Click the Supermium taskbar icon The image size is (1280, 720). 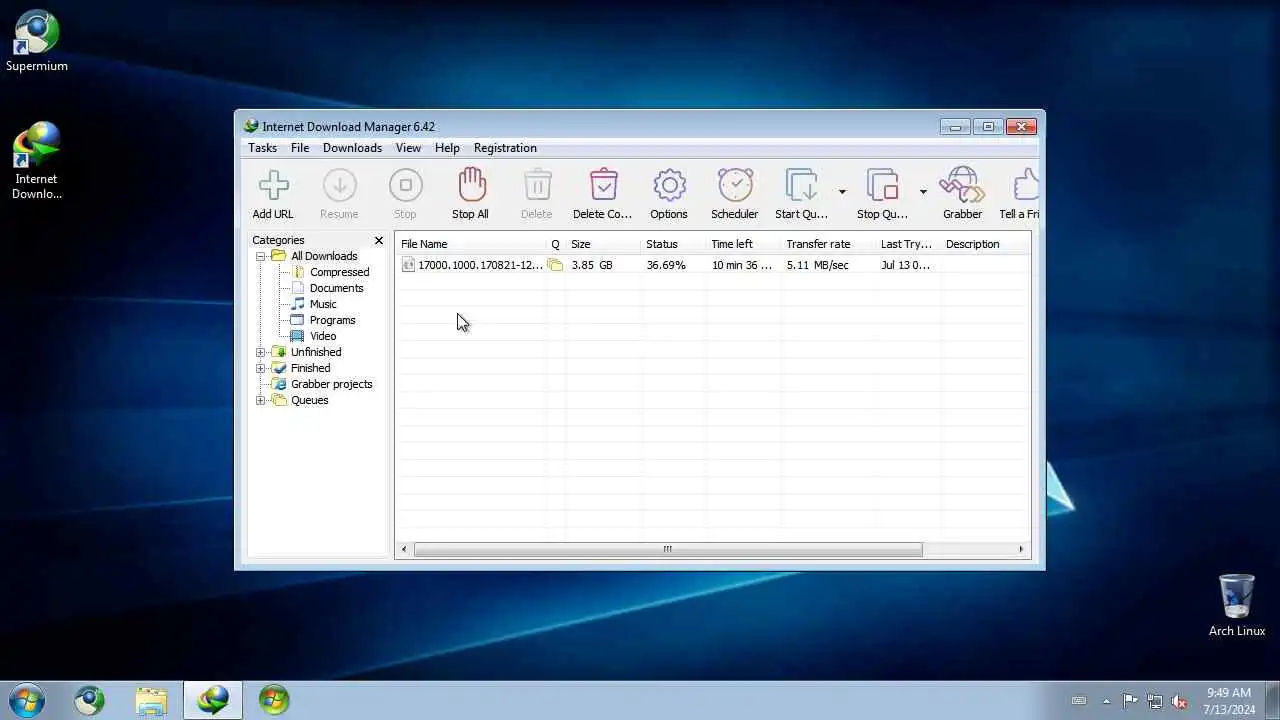89,700
